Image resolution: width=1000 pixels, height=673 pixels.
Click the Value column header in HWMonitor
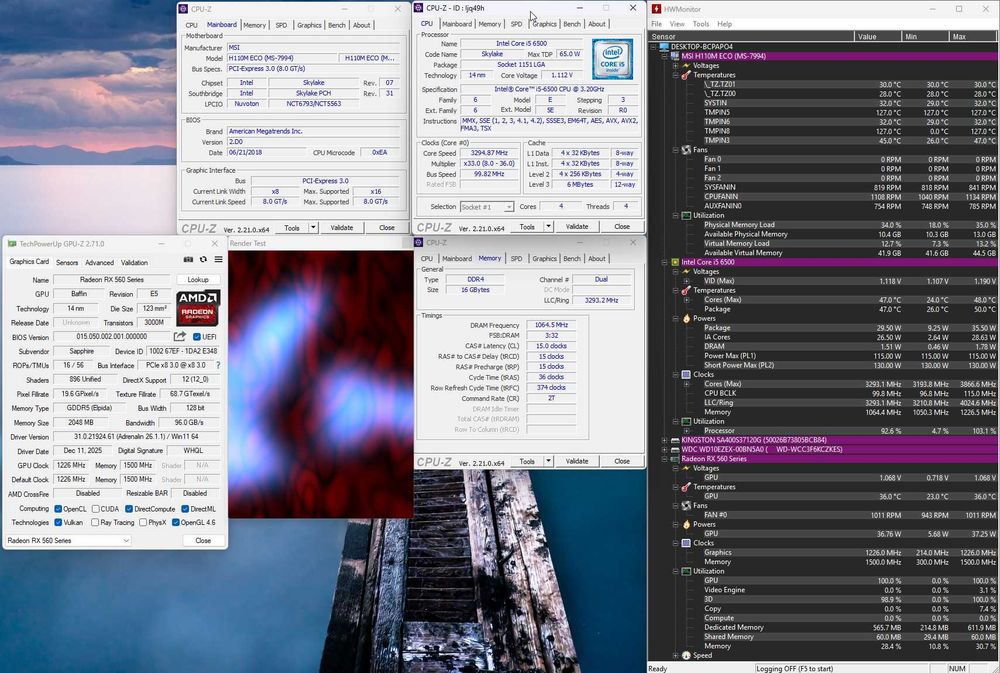tap(877, 36)
